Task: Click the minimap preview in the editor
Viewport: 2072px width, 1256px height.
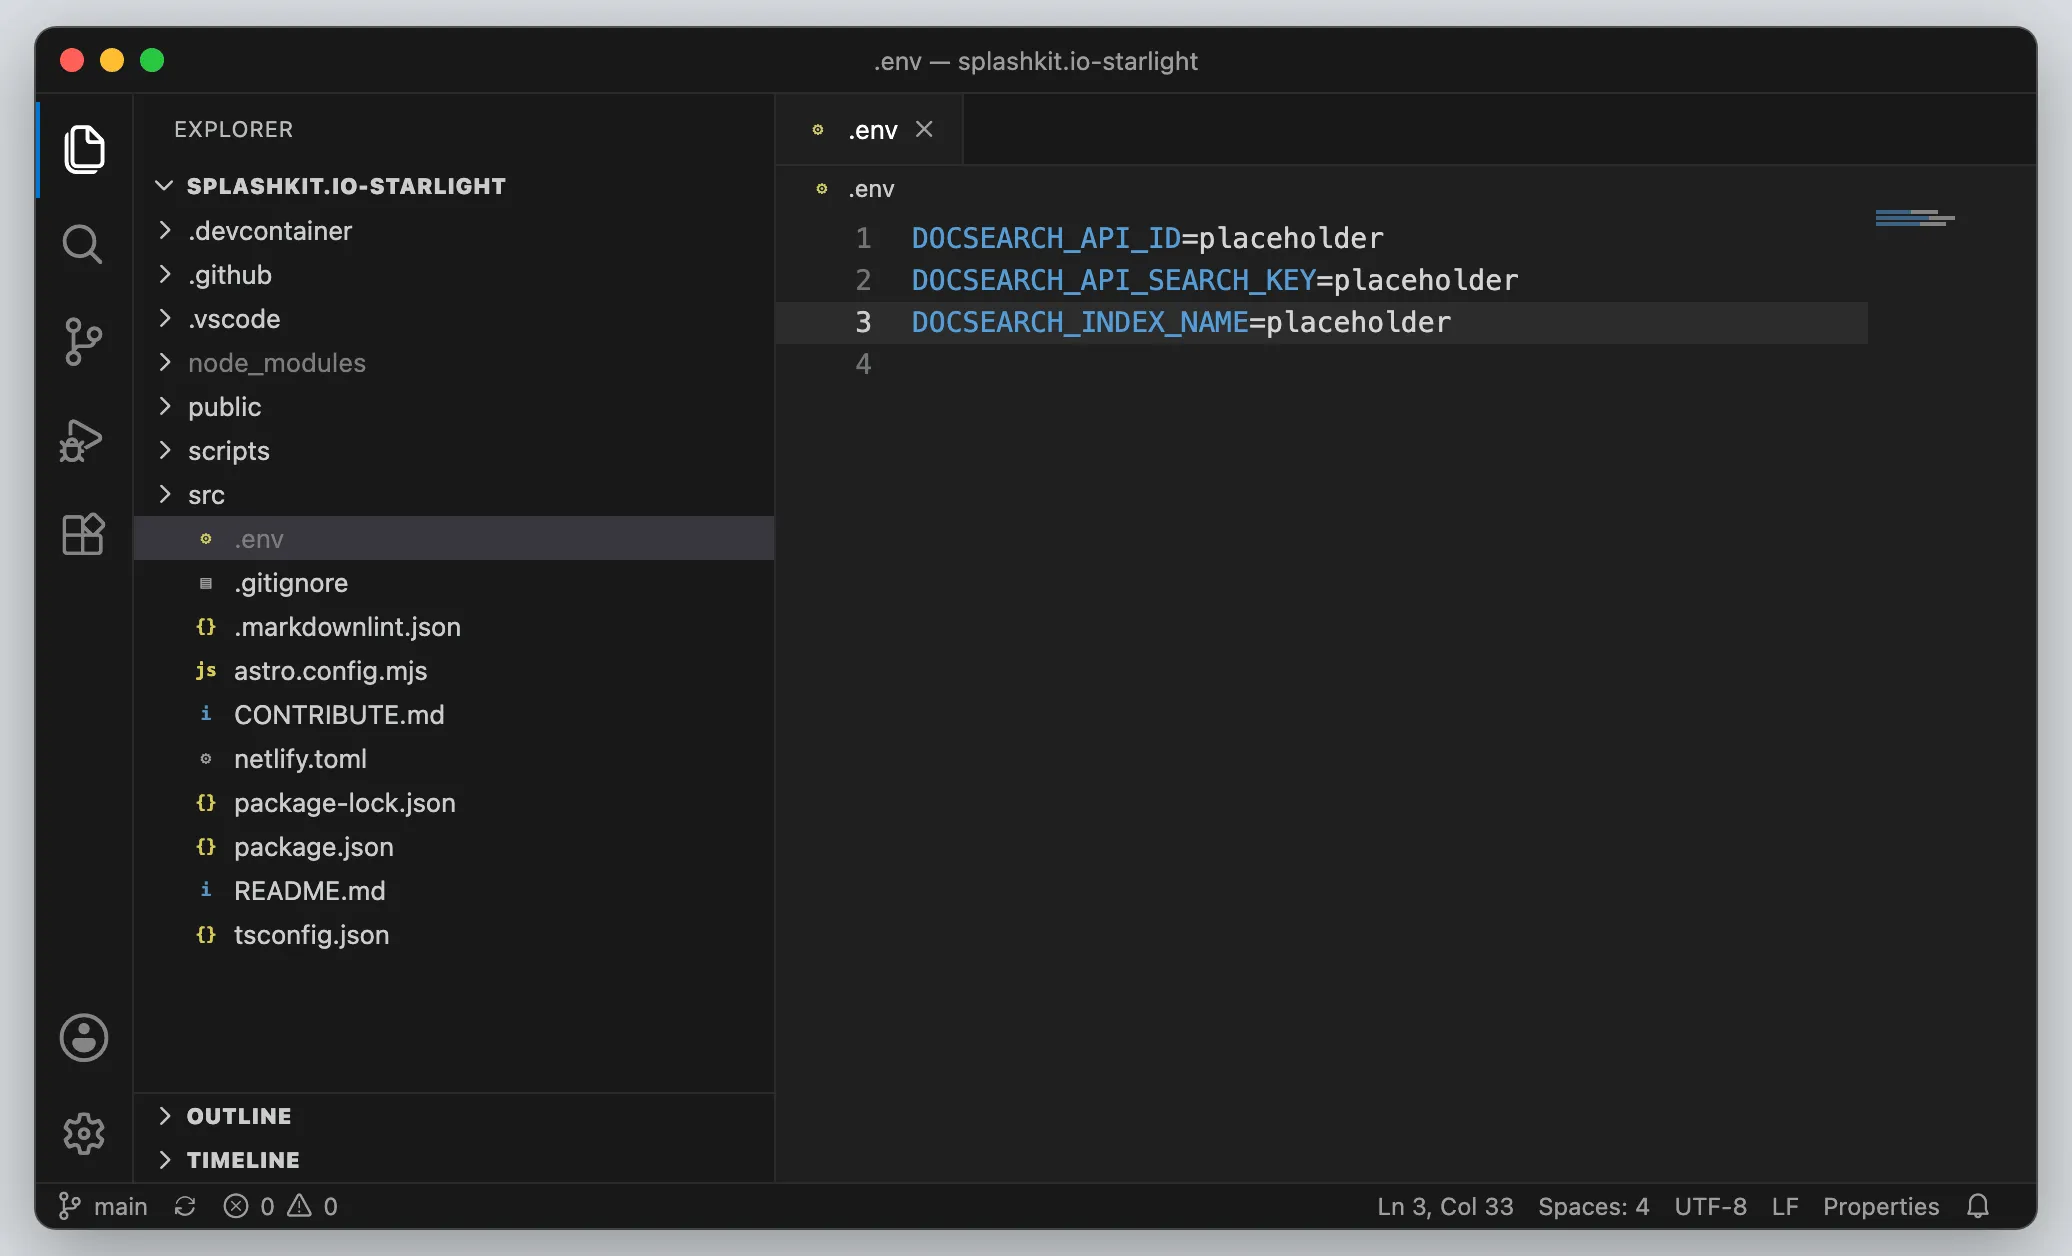Action: point(1915,218)
